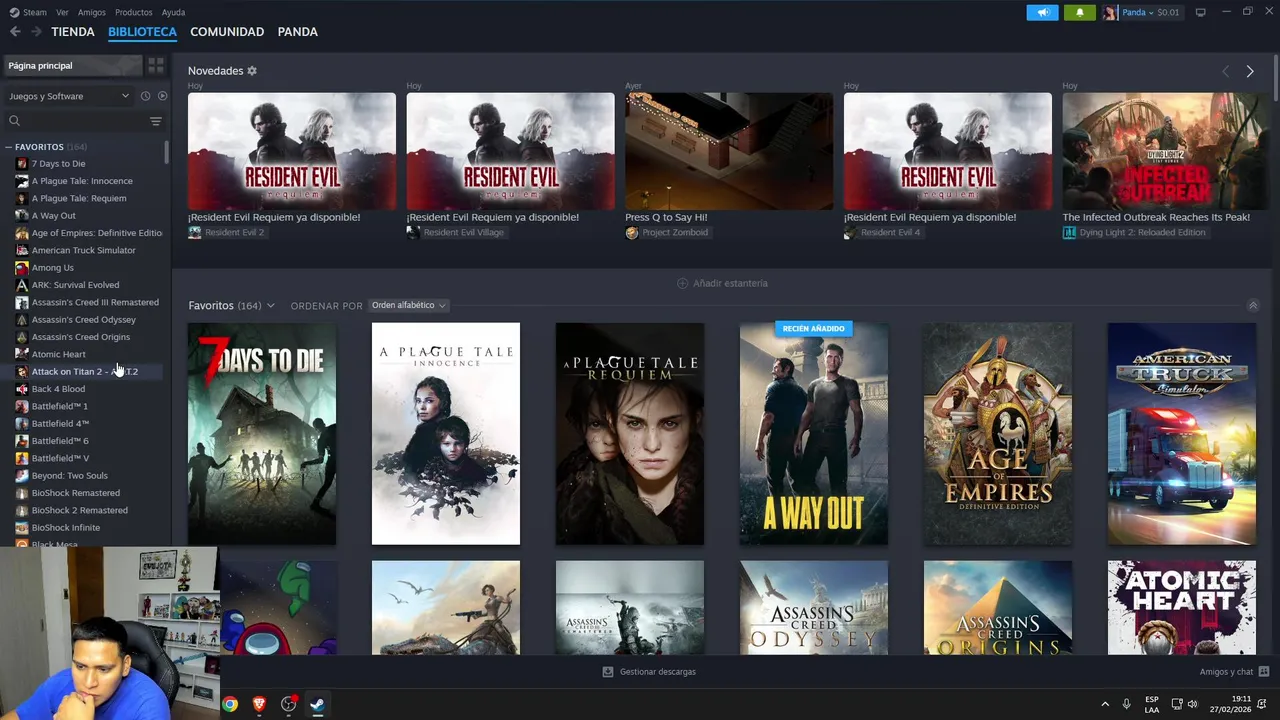Open Novedades settings gear
This screenshot has width=1280, height=720.
(x=252, y=71)
